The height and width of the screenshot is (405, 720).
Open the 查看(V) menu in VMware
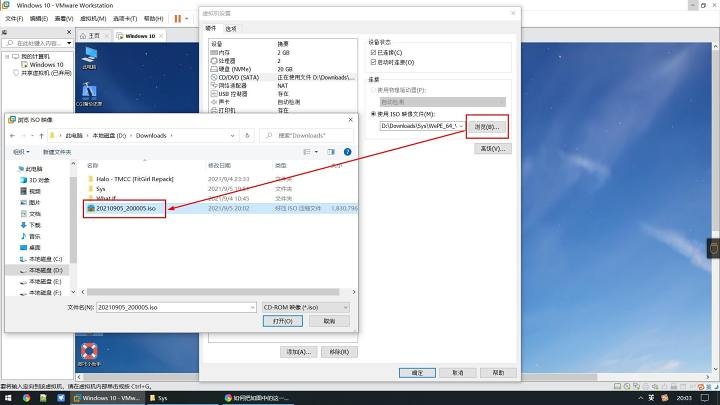63,19
